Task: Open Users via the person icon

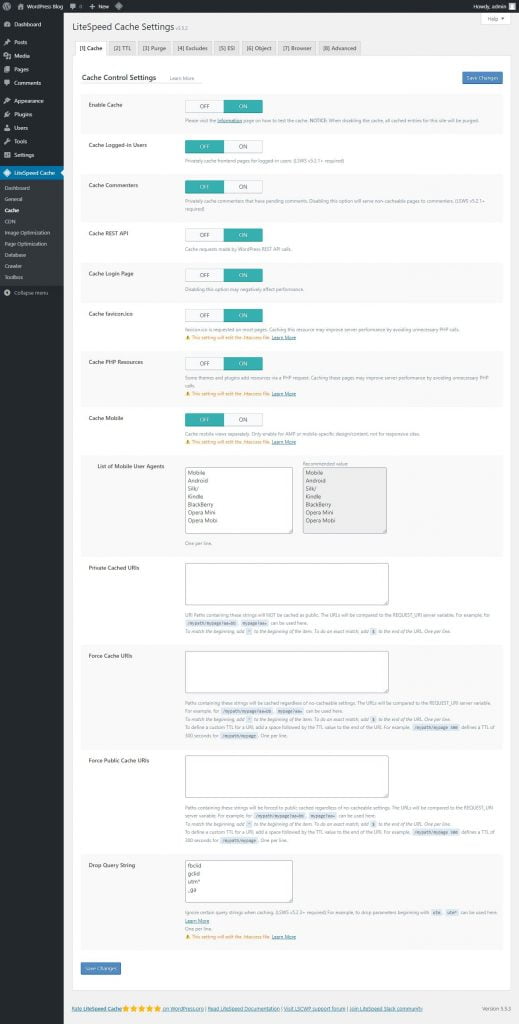Action: click(x=7, y=128)
